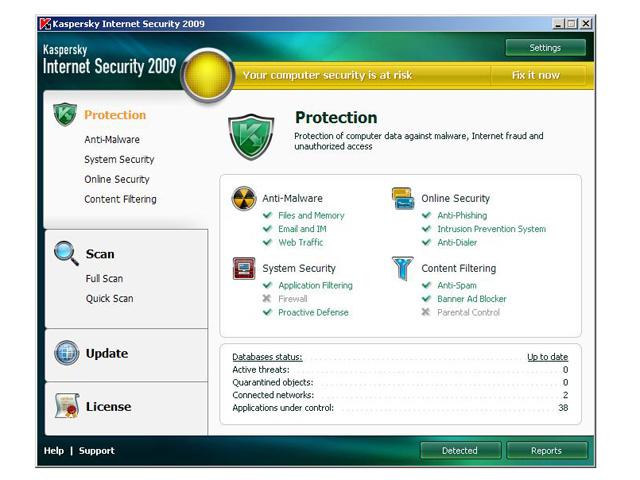Click the Update globe icon
The height and width of the screenshot is (480, 640).
pyautogui.click(x=66, y=353)
